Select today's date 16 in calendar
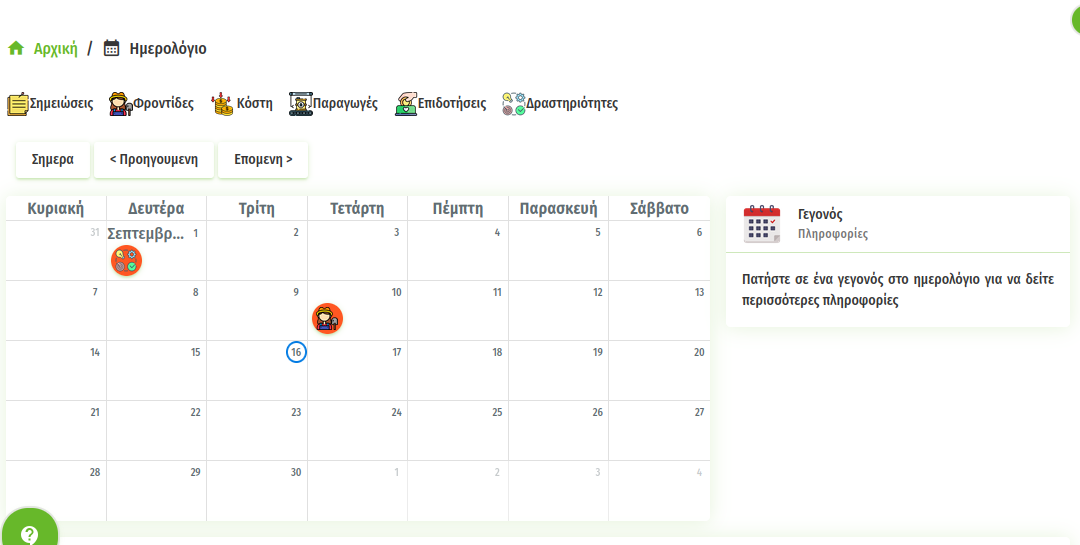This screenshot has width=1080, height=545. [296, 352]
